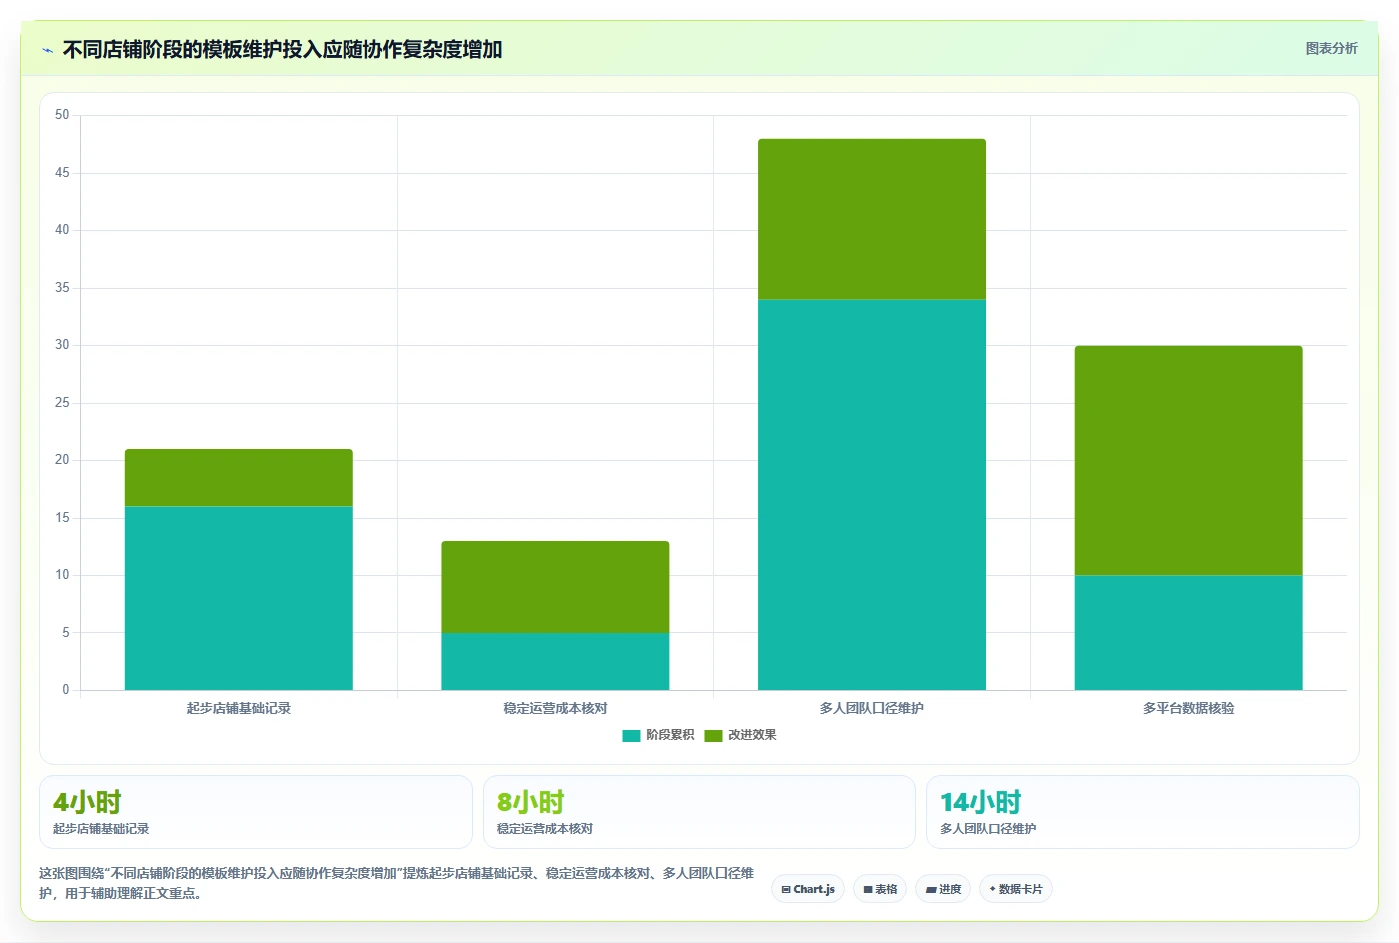The width and height of the screenshot is (1399, 943).
Task: Click the 阶段累积 legend label text
Action: [x=670, y=735]
